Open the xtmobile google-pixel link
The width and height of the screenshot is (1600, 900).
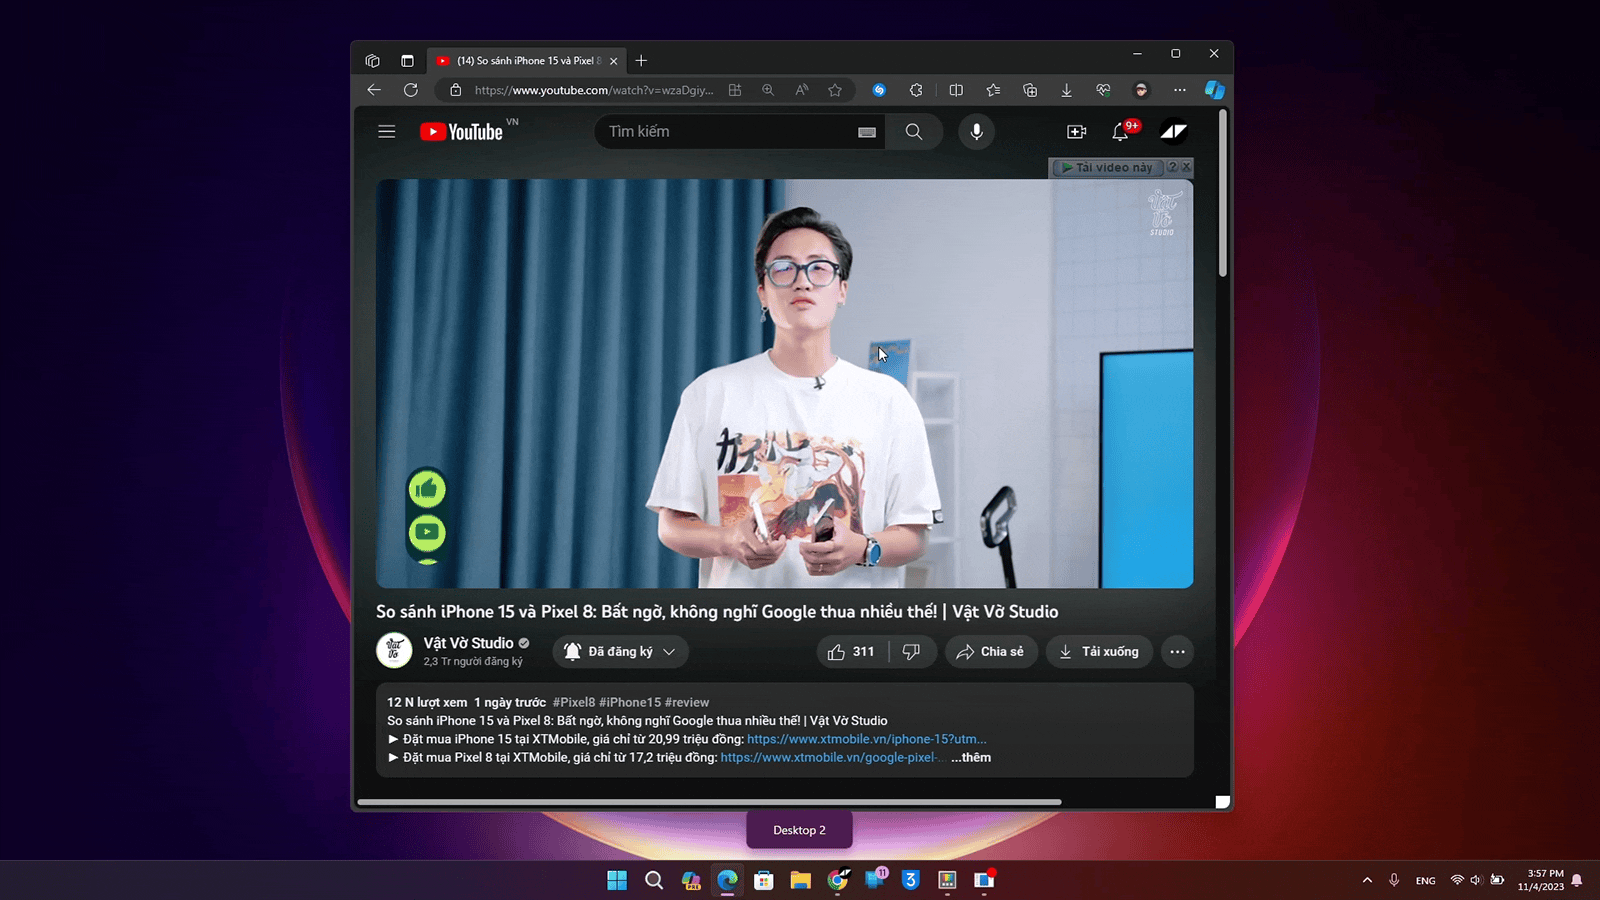(832, 757)
